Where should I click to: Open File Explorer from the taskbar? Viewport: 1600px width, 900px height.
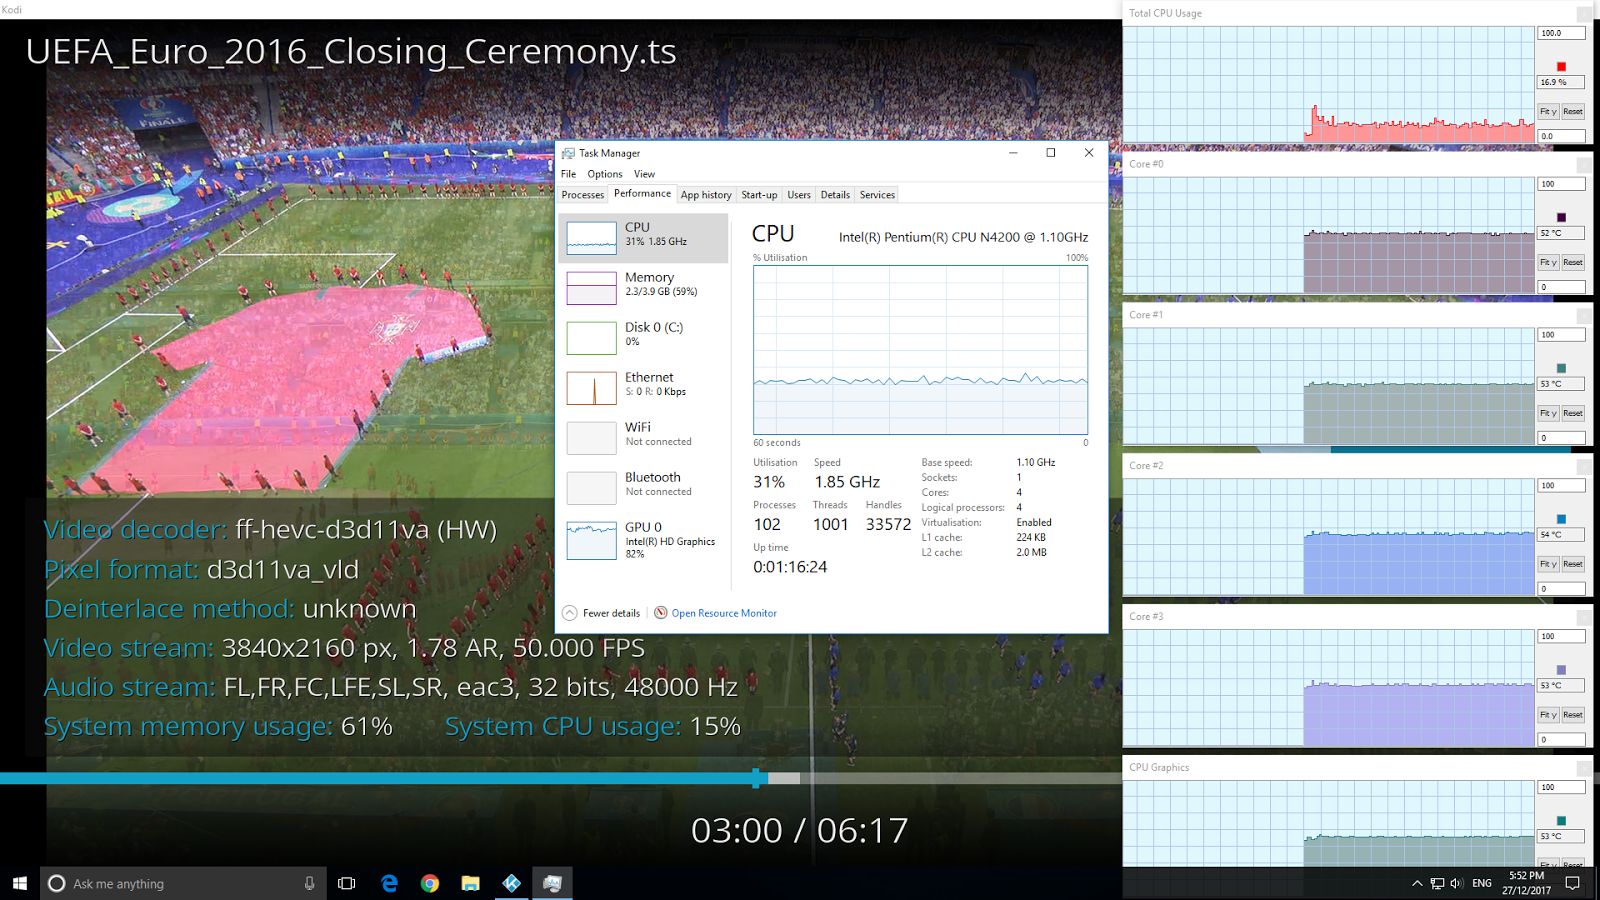470,883
